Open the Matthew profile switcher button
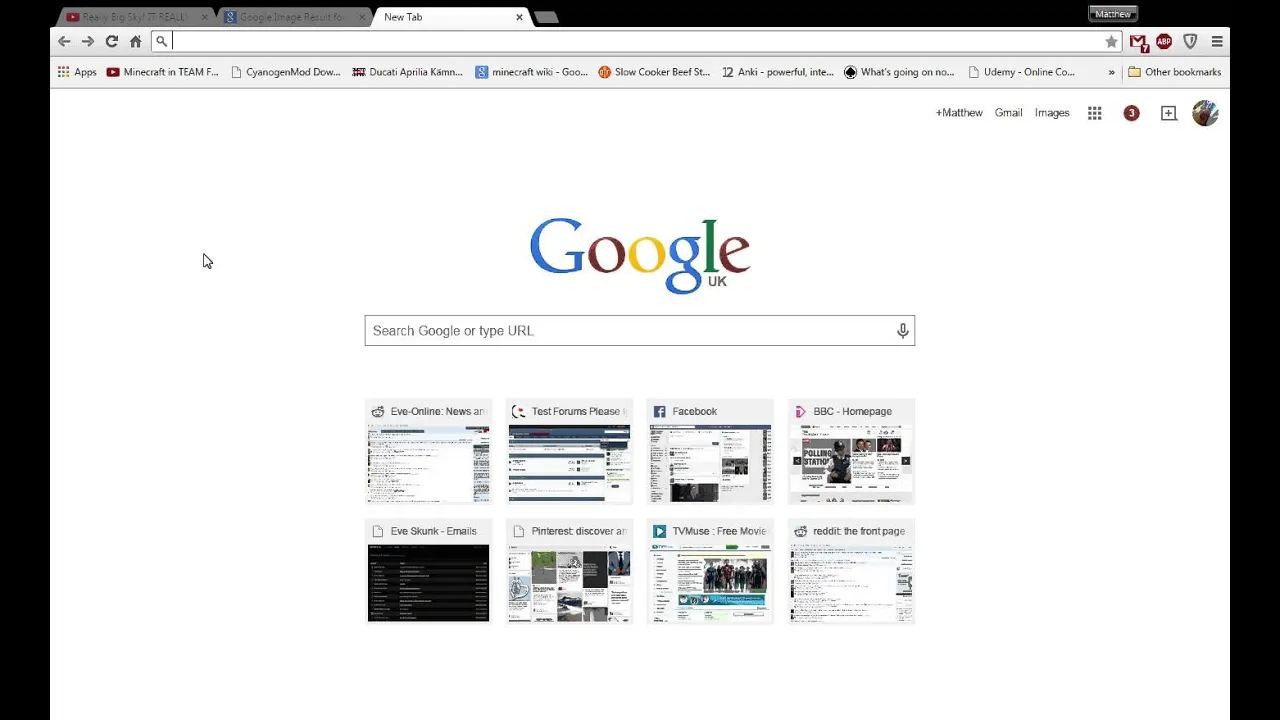Image resolution: width=1280 pixels, height=720 pixels. coord(1113,14)
